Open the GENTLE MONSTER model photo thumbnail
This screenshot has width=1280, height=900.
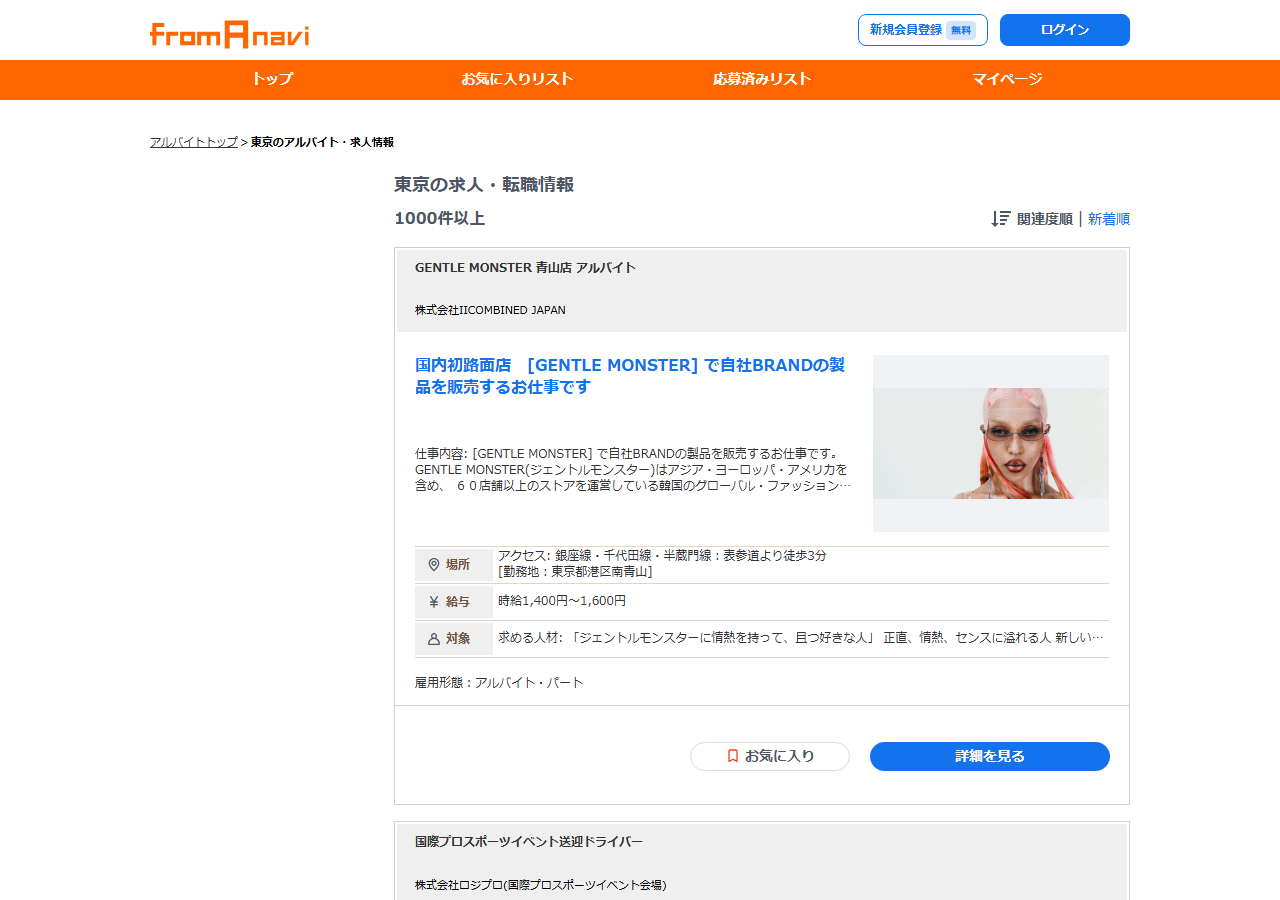(x=991, y=443)
